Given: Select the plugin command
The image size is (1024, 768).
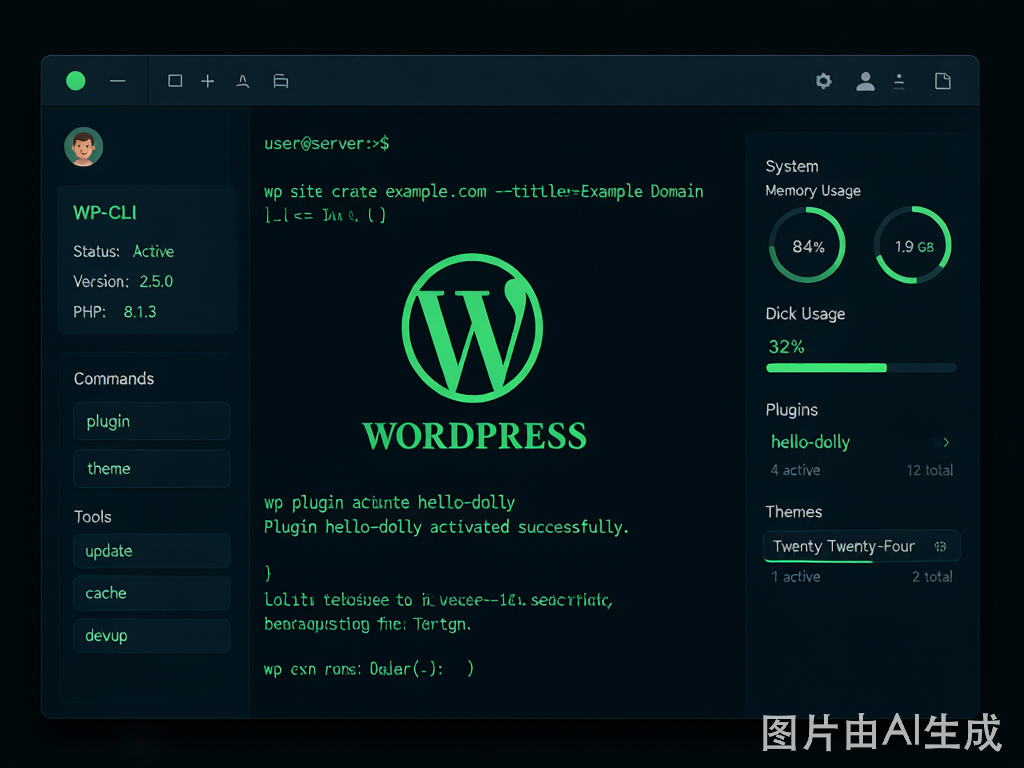Looking at the screenshot, I should tap(152, 421).
